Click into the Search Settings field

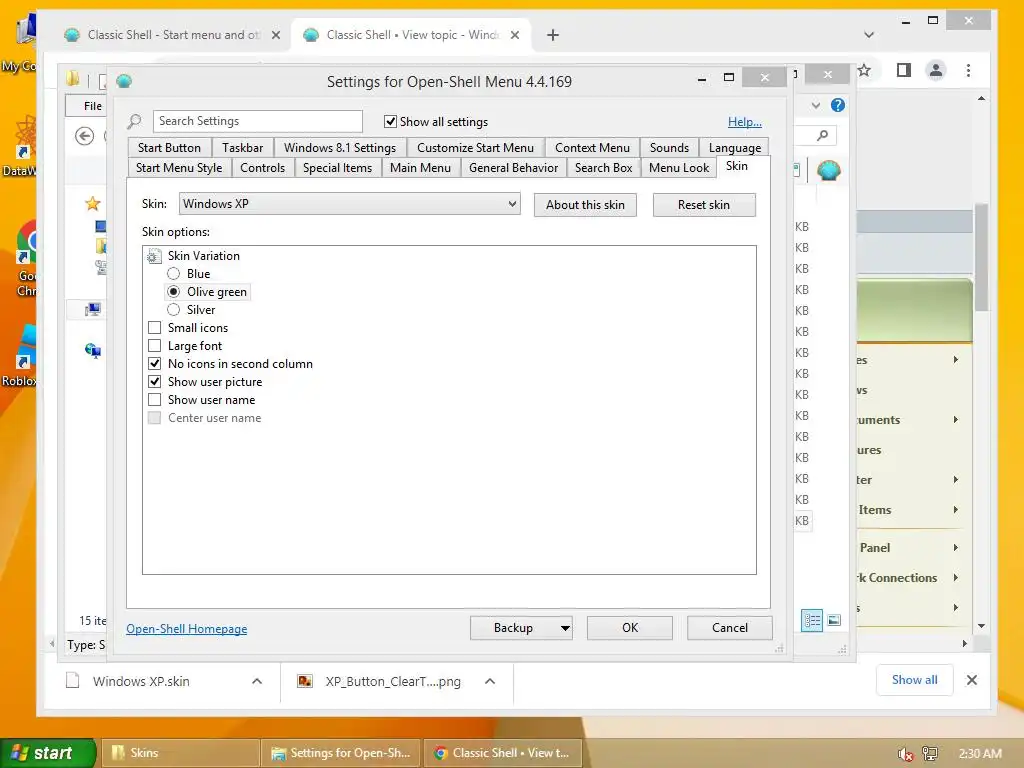(x=257, y=121)
